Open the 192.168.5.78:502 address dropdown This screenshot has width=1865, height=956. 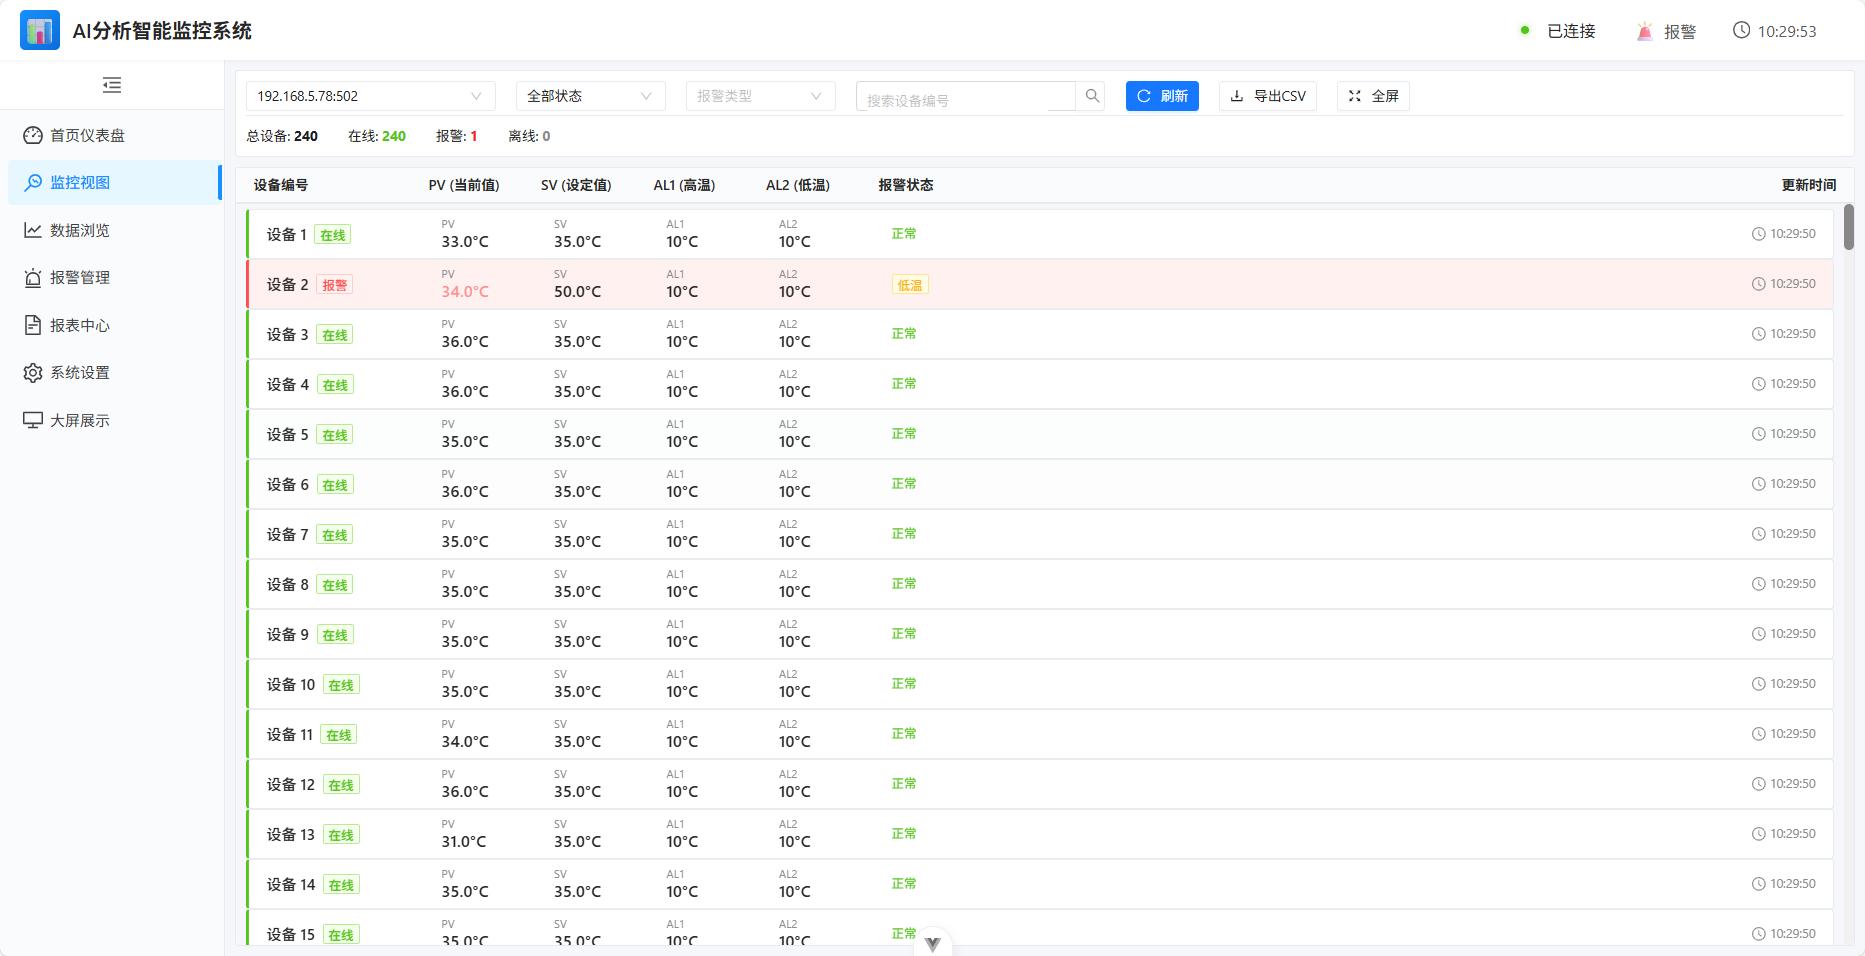[x=370, y=96]
